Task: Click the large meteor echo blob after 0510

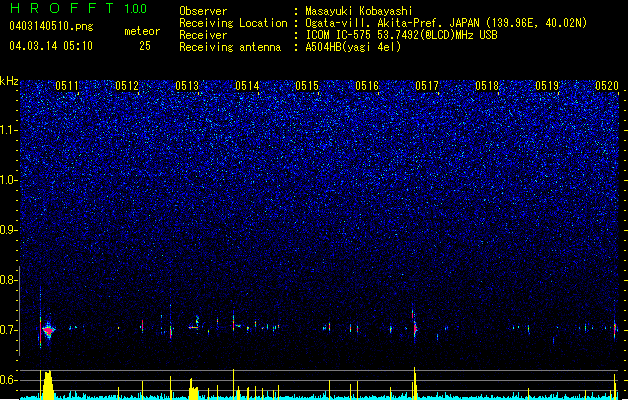Action: tap(49, 330)
